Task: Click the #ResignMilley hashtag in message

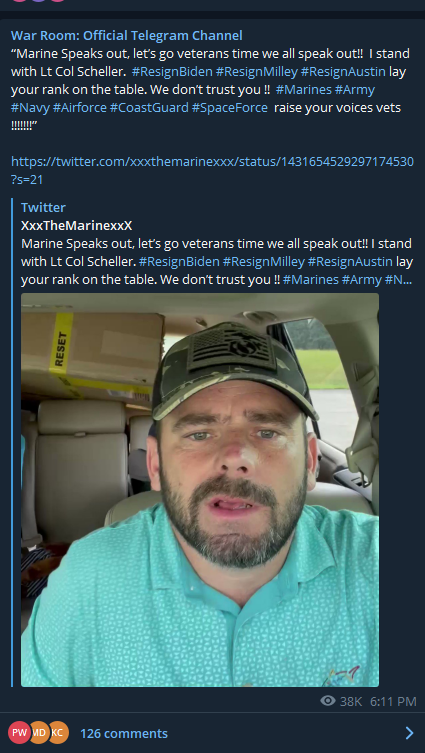Action: (256, 72)
